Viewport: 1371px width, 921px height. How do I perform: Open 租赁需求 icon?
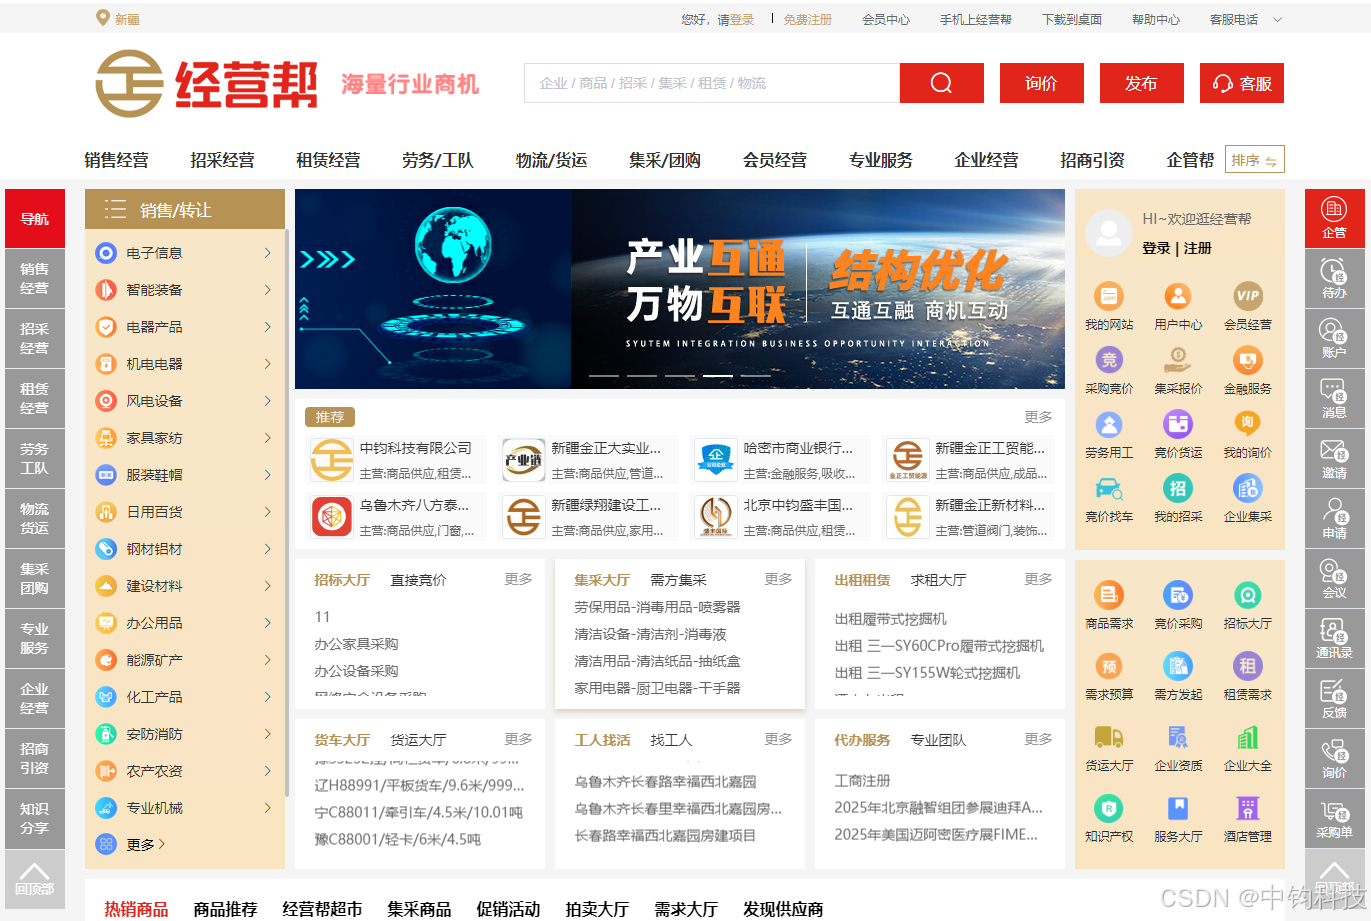pyautogui.click(x=1247, y=666)
